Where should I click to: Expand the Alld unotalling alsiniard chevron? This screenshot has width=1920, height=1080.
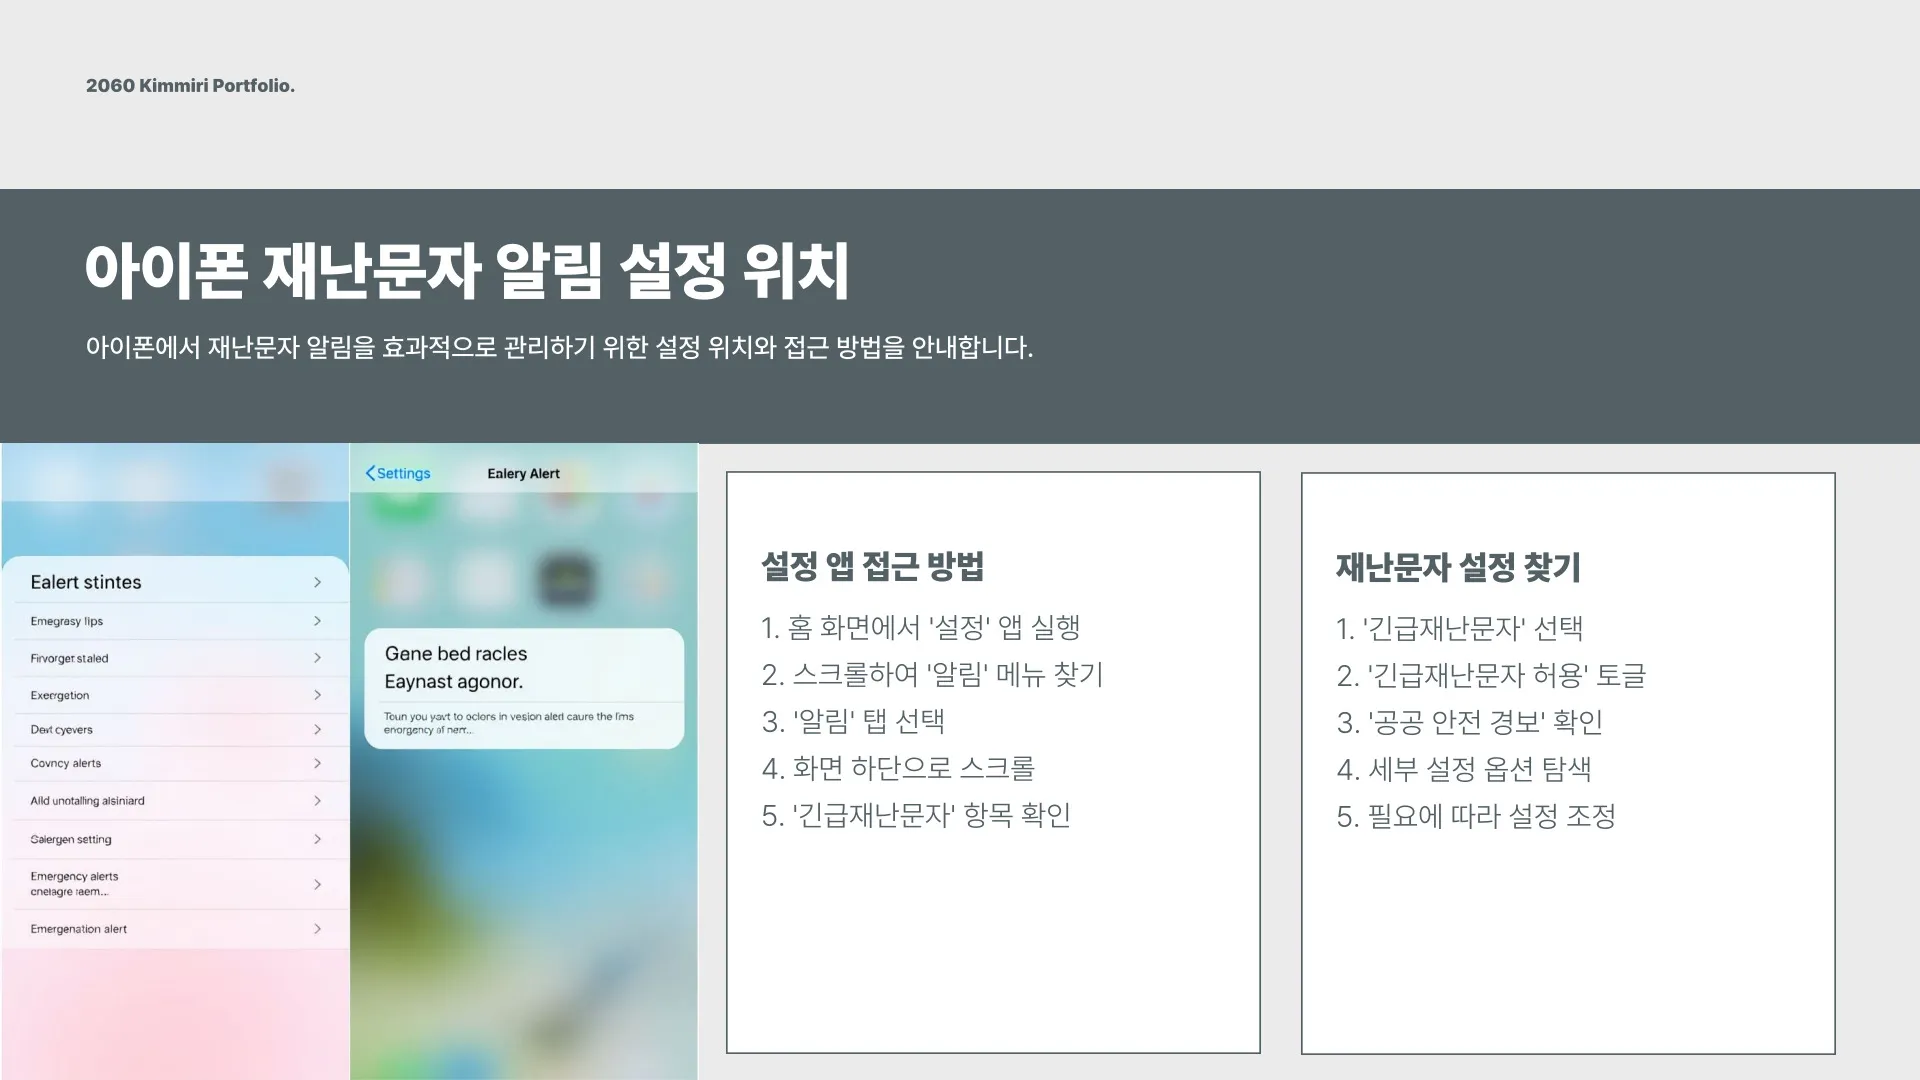[317, 801]
